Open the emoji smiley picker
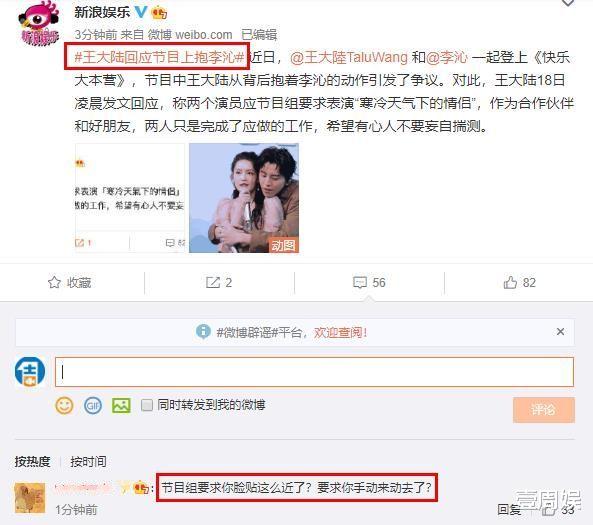 coord(64,406)
